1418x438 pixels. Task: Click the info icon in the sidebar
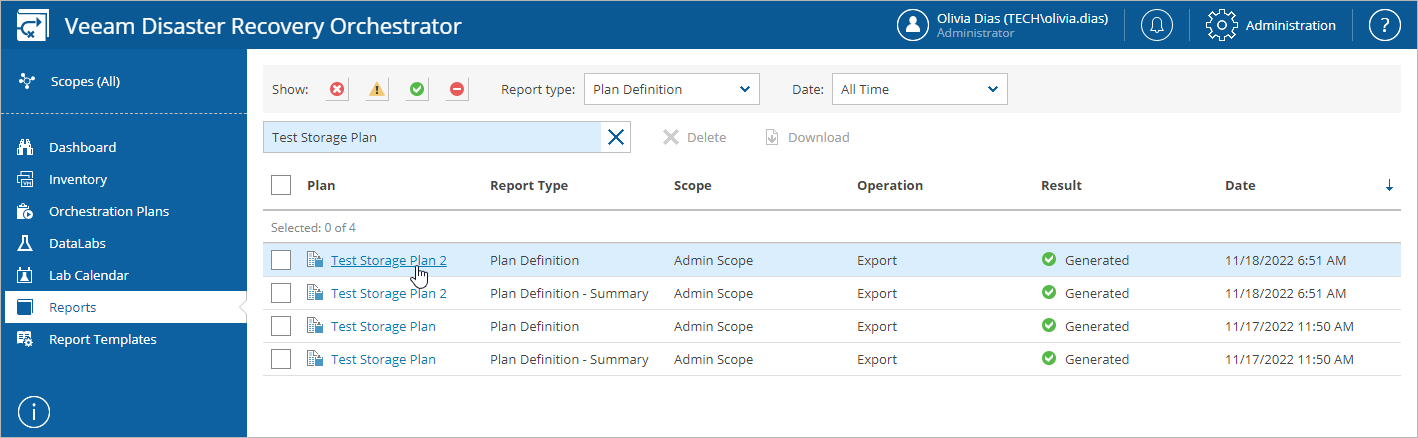click(x=34, y=412)
